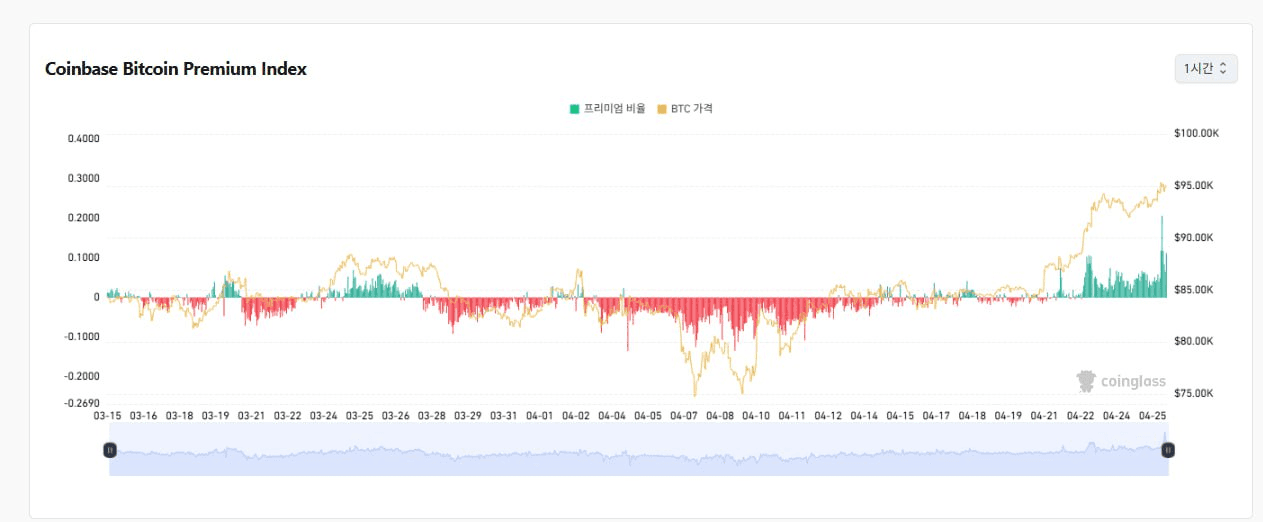
Task: Click the 03-15 date label
Action: (108, 415)
